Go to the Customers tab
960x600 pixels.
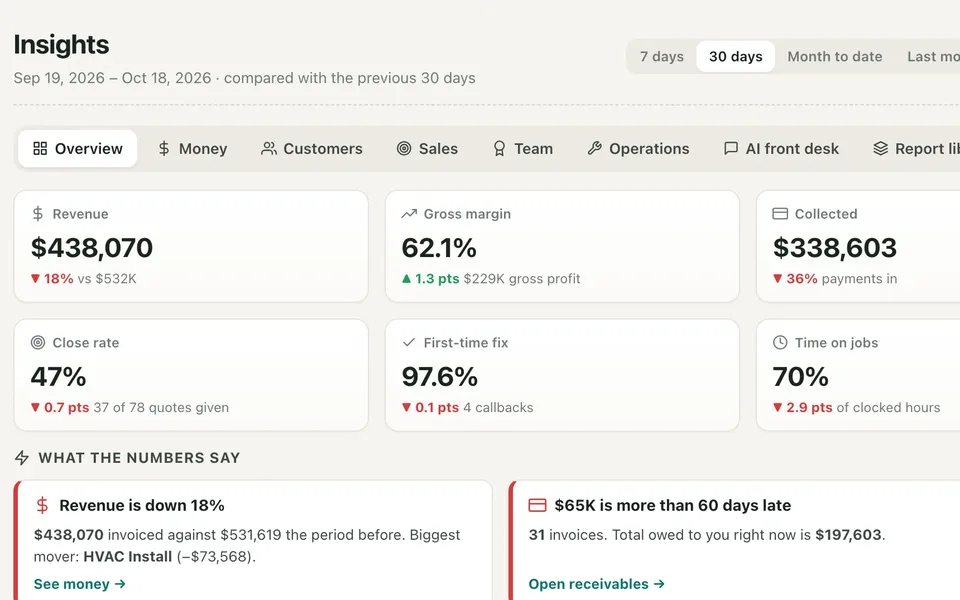(312, 149)
